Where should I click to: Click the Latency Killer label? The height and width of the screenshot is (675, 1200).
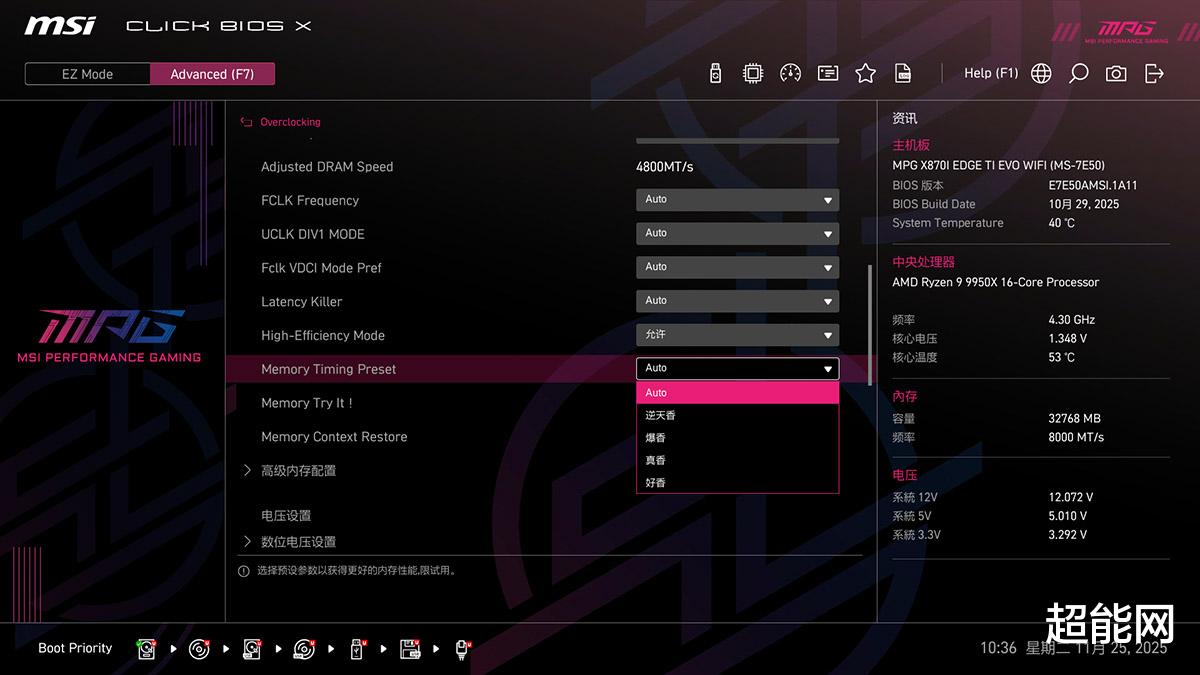[302, 302]
